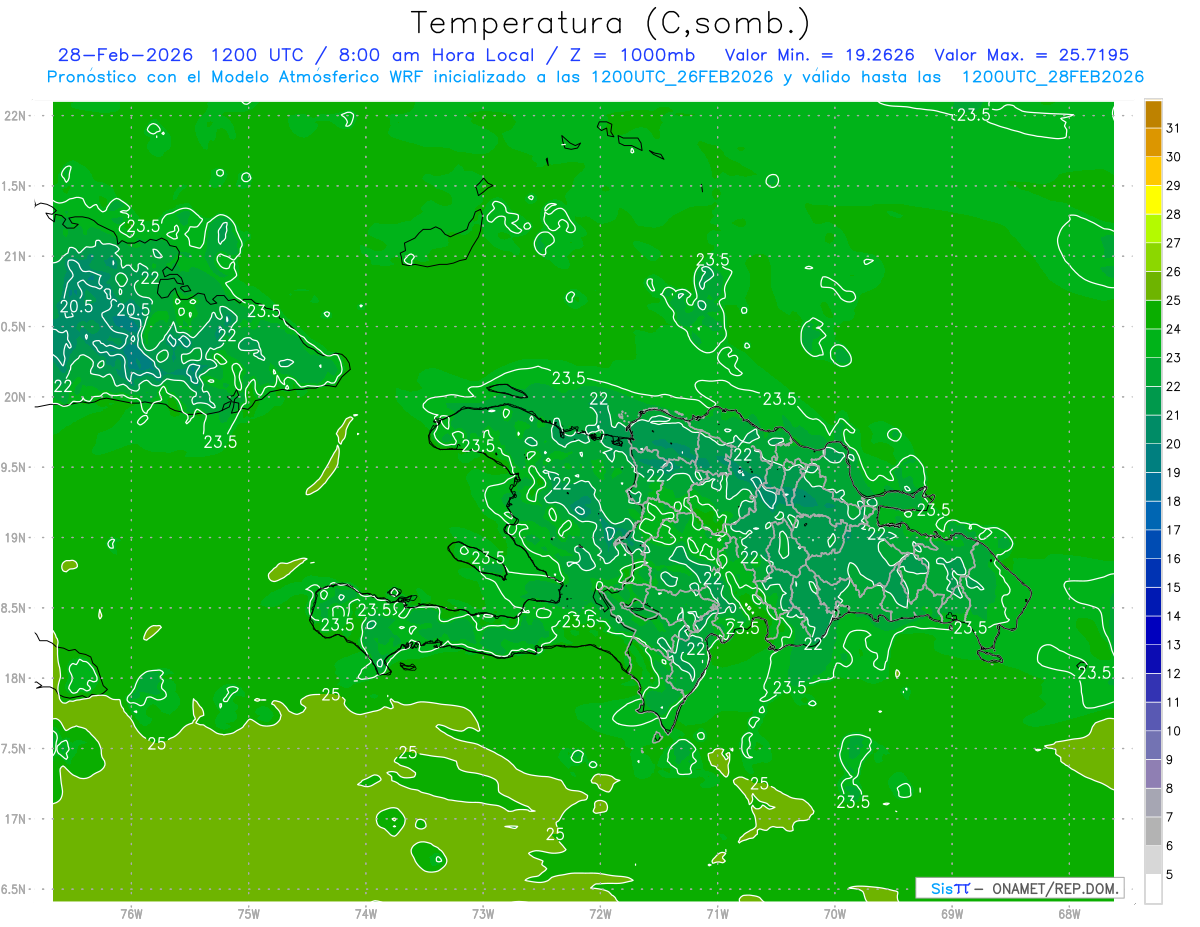The image size is (1200, 927).
Task: Click the "18N" latitude axis label
Action: 16,679
